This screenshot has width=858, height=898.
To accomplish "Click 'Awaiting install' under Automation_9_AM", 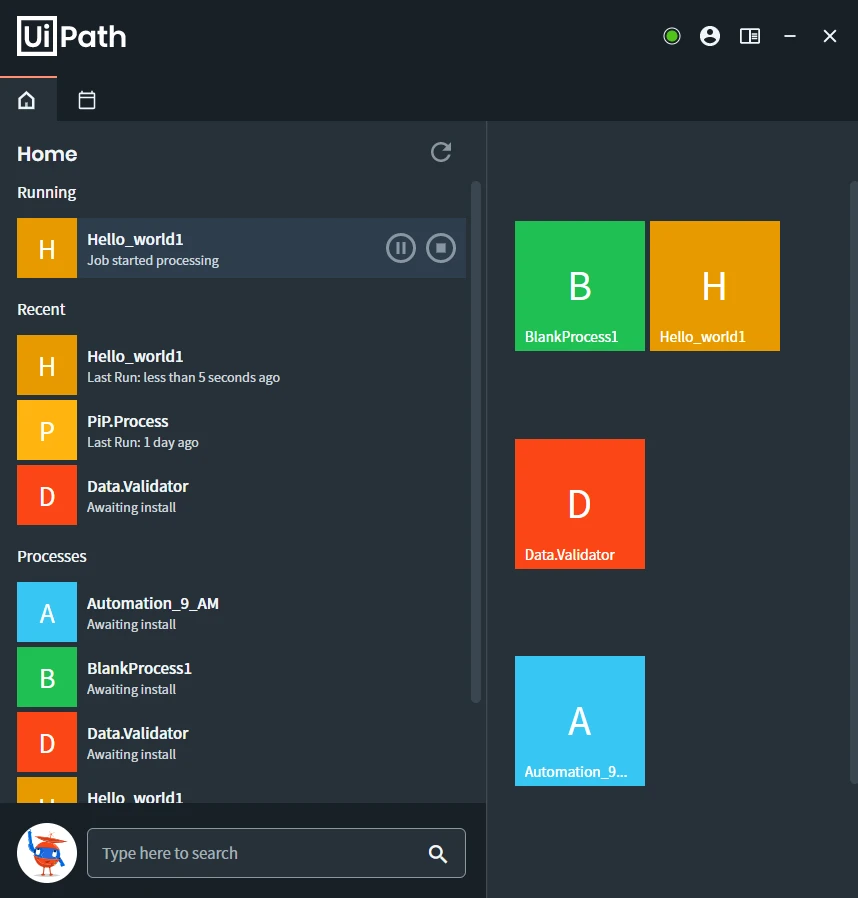I will click(x=131, y=624).
